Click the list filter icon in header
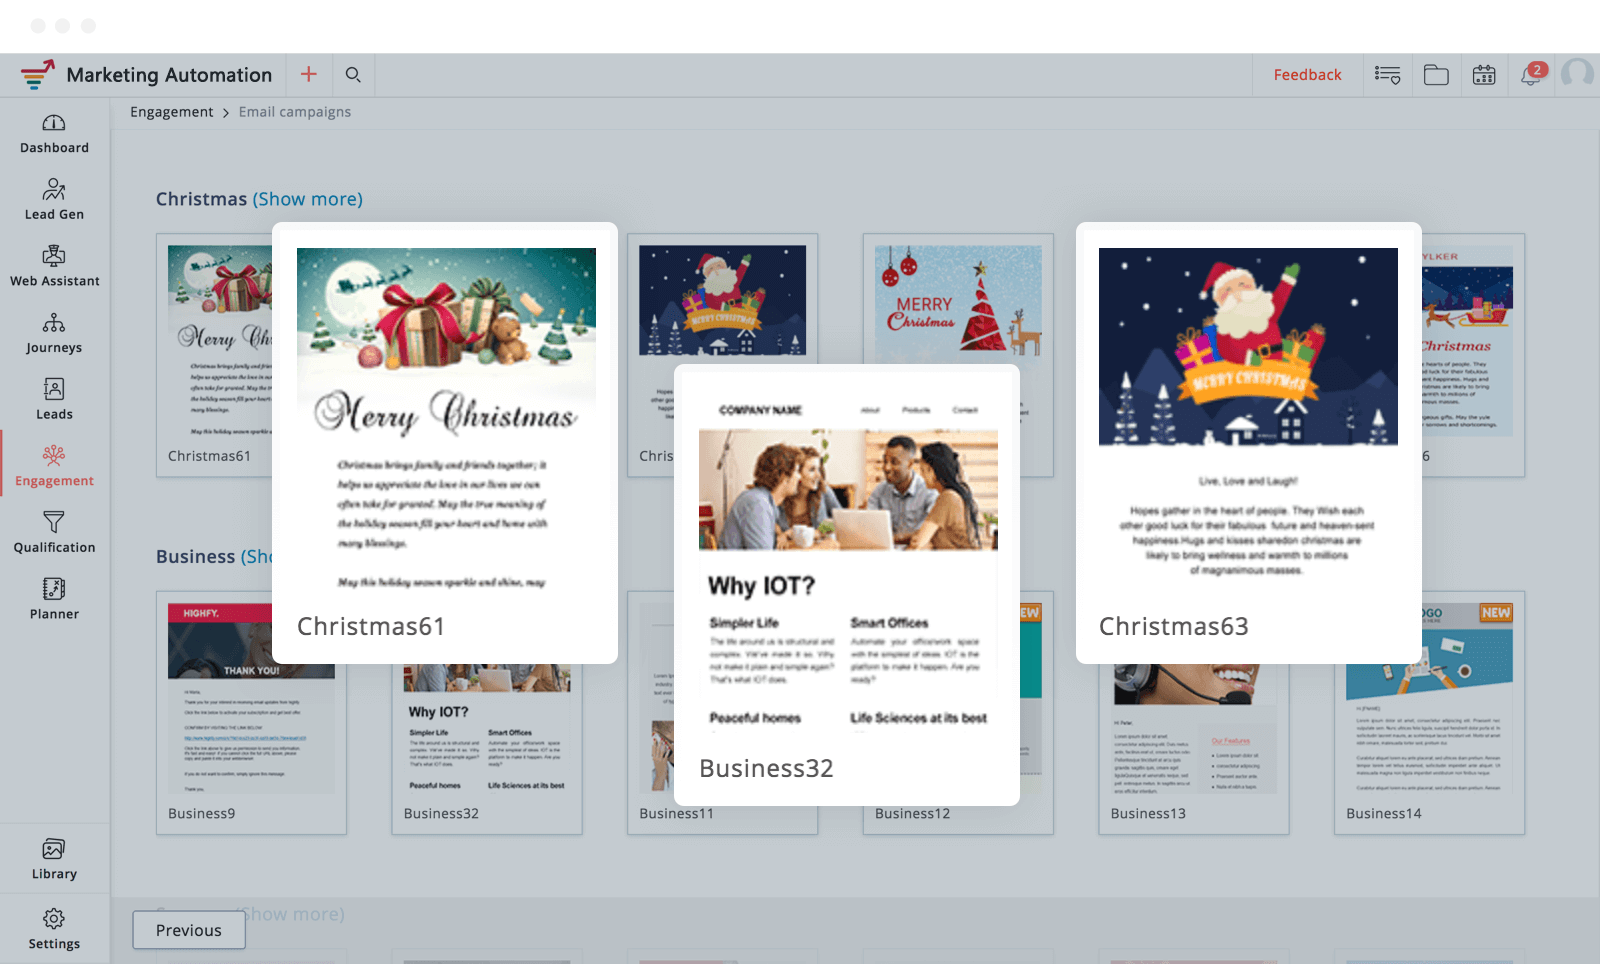The height and width of the screenshot is (964, 1600). click(x=1387, y=75)
